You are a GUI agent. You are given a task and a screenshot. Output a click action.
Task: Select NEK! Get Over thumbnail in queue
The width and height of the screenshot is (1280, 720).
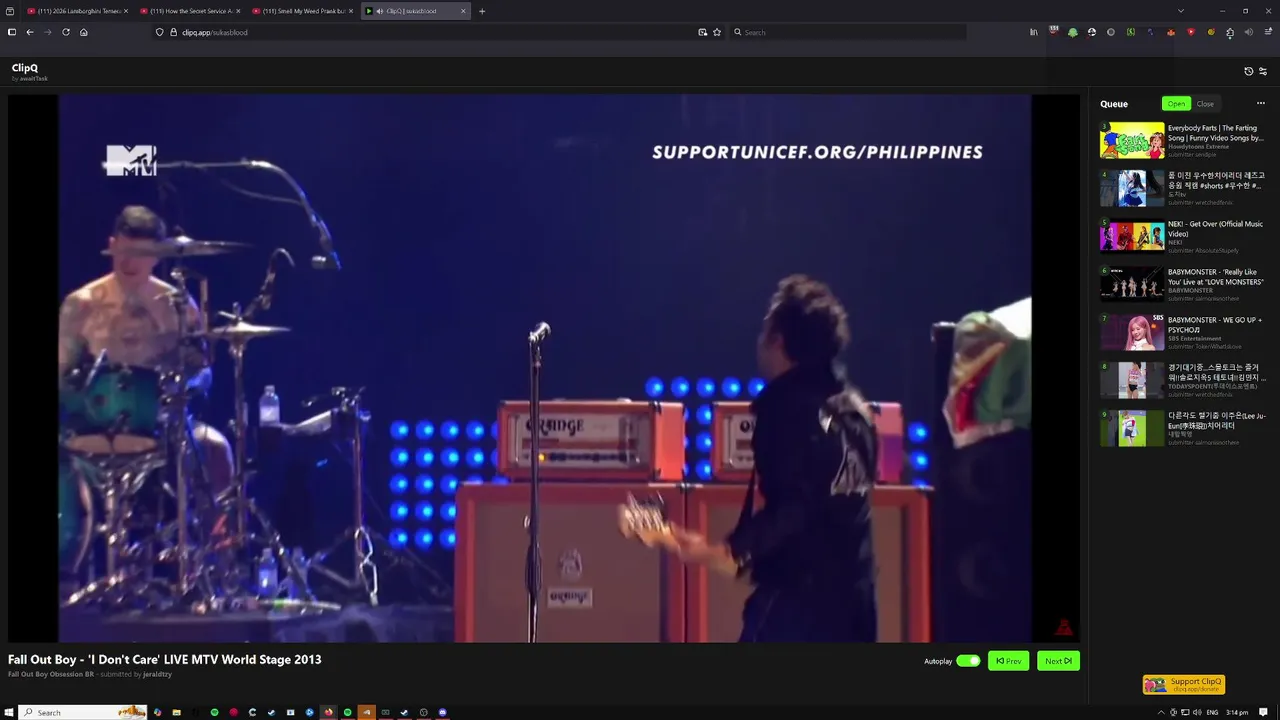click(x=1132, y=237)
